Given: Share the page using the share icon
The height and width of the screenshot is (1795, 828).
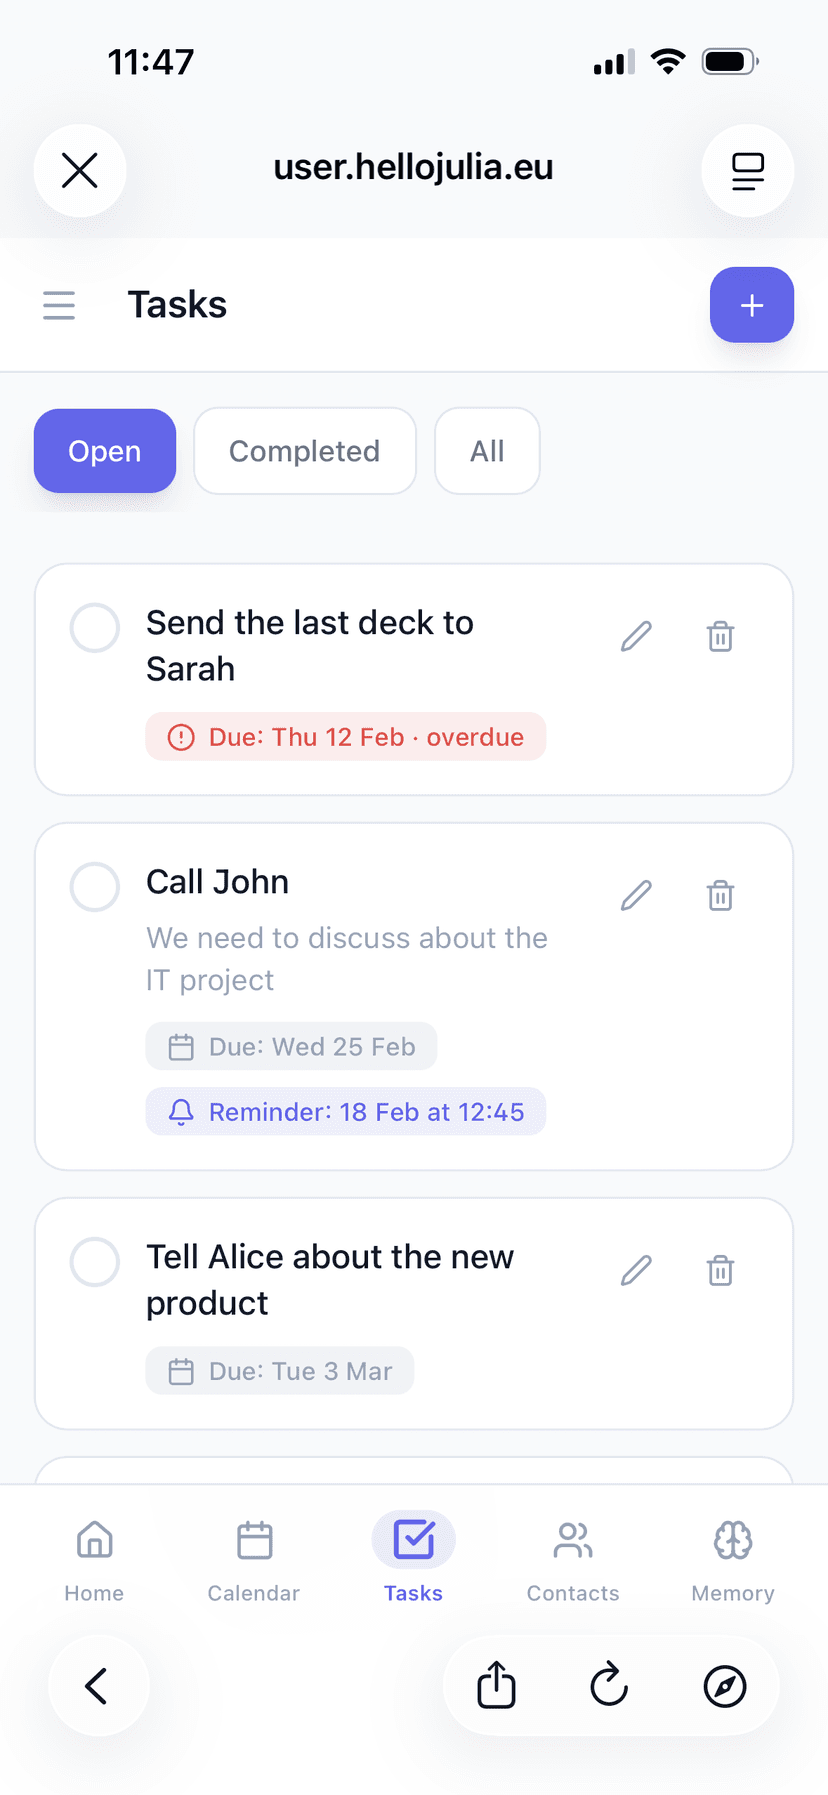Looking at the screenshot, I should point(496,1685).
